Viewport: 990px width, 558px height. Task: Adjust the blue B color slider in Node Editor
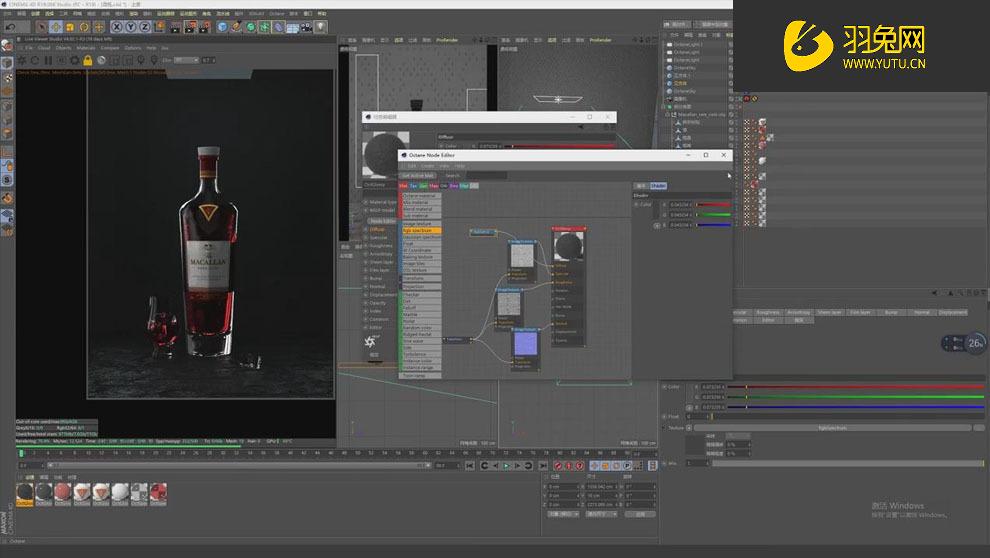pos(714,225)
